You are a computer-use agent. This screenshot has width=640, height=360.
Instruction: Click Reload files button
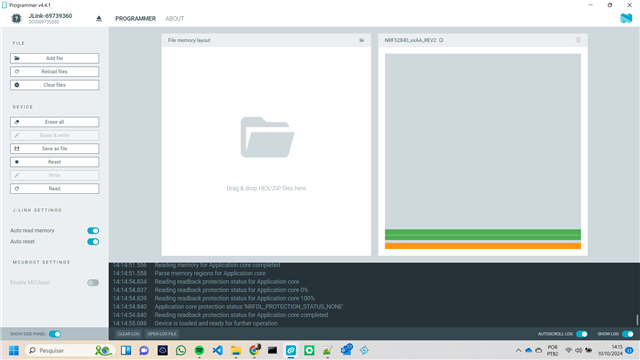(x=54, y=71)
